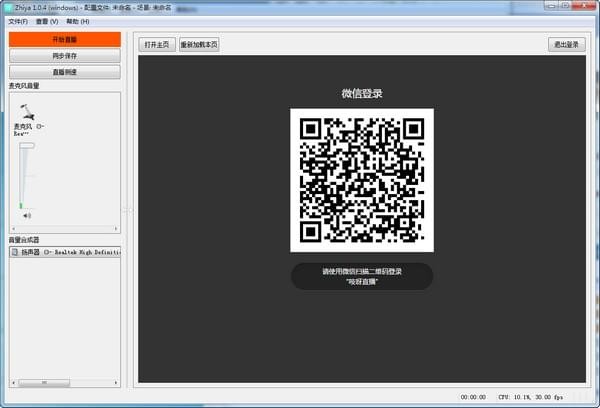The width and height of the screenshot is (600, 408).
Task: Click right arrow of mixer list scrollbar
Action: coord(116,382)
